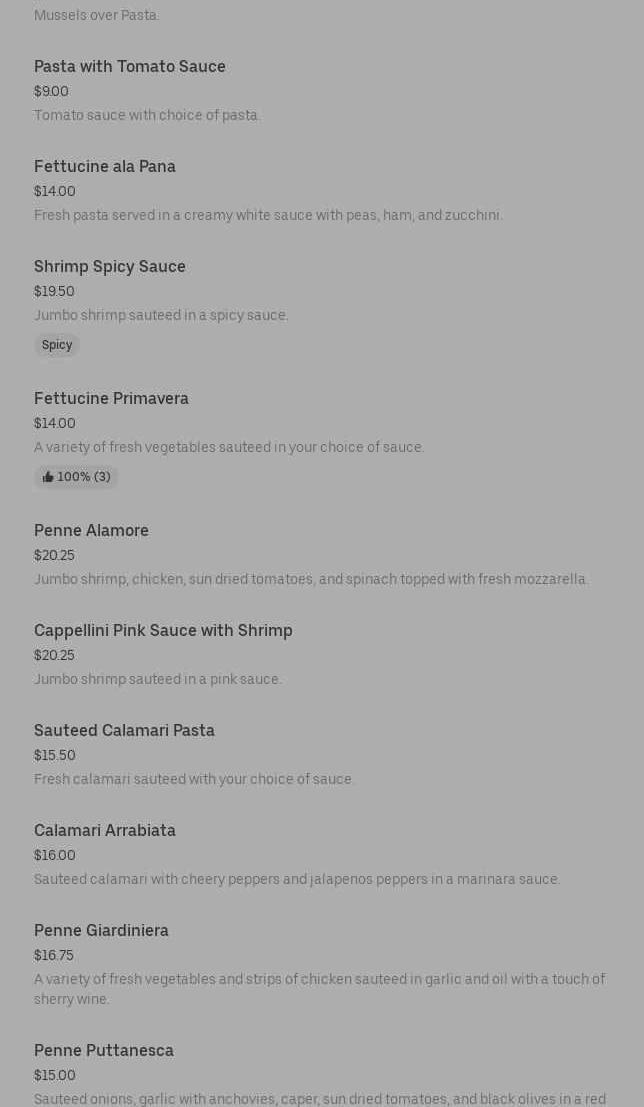Select Fettucine ala Pana menu item
This screenshot has height=1107, width=644.
105,167
